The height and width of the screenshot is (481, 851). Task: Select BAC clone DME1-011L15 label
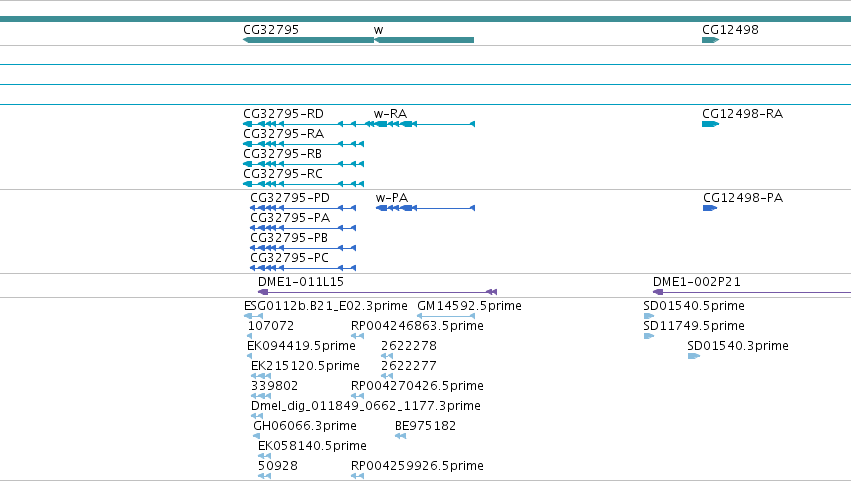tap(301, 282)
